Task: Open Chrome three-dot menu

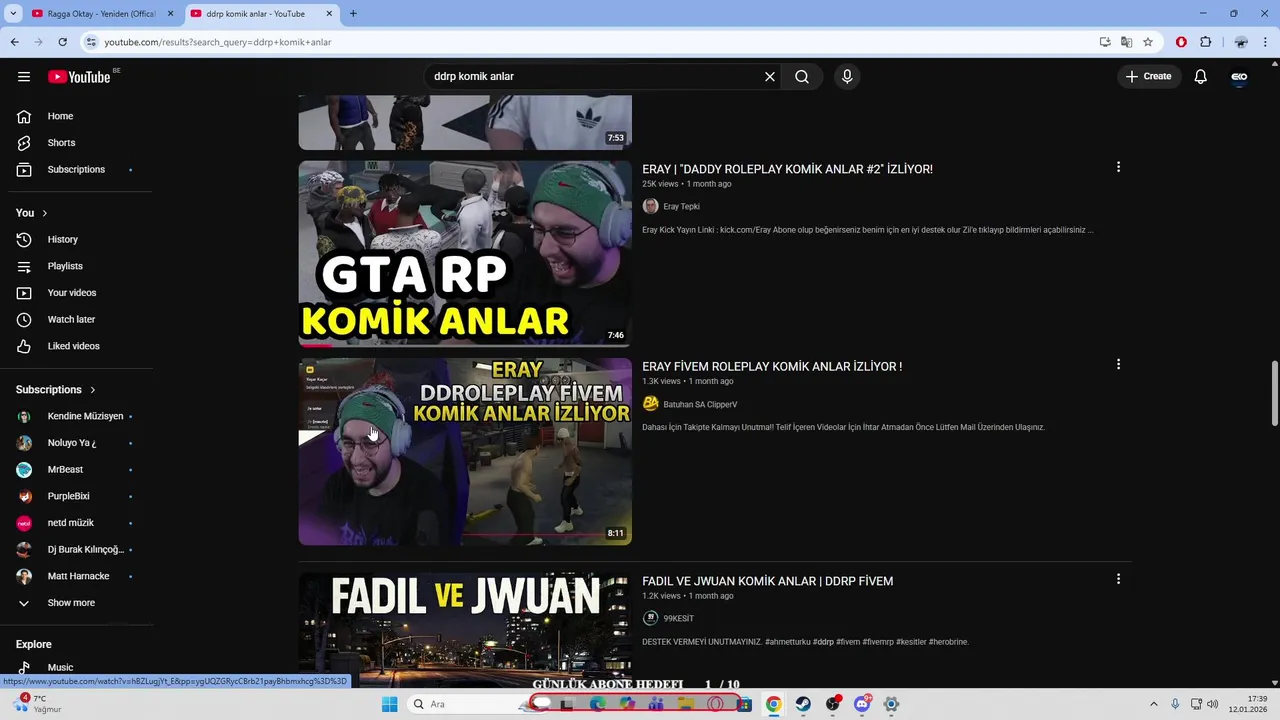Action: 1265,42
